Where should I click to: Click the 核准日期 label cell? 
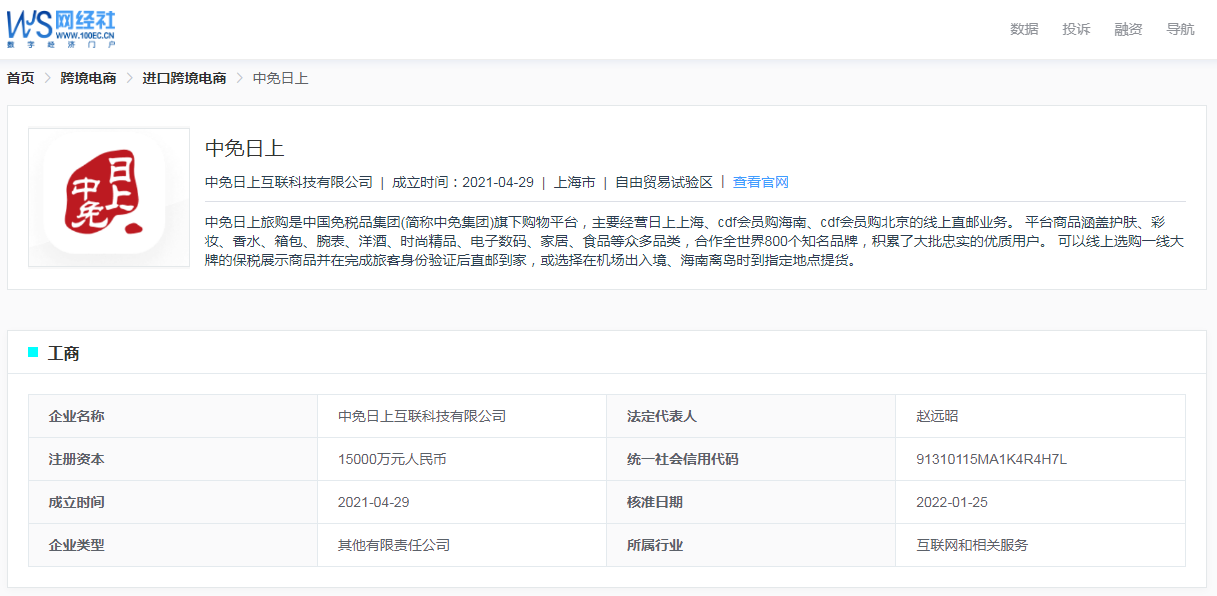click(x=751, y=502)
